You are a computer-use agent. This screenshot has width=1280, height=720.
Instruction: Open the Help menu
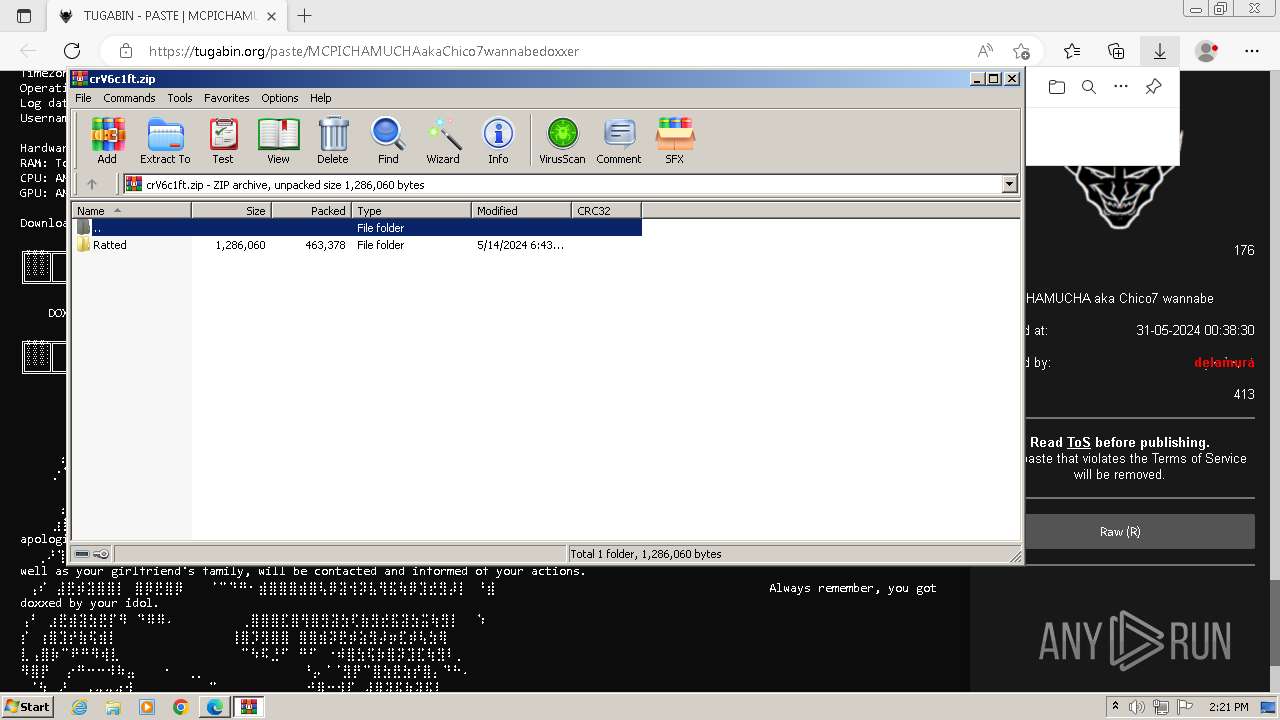click(320, 98)
